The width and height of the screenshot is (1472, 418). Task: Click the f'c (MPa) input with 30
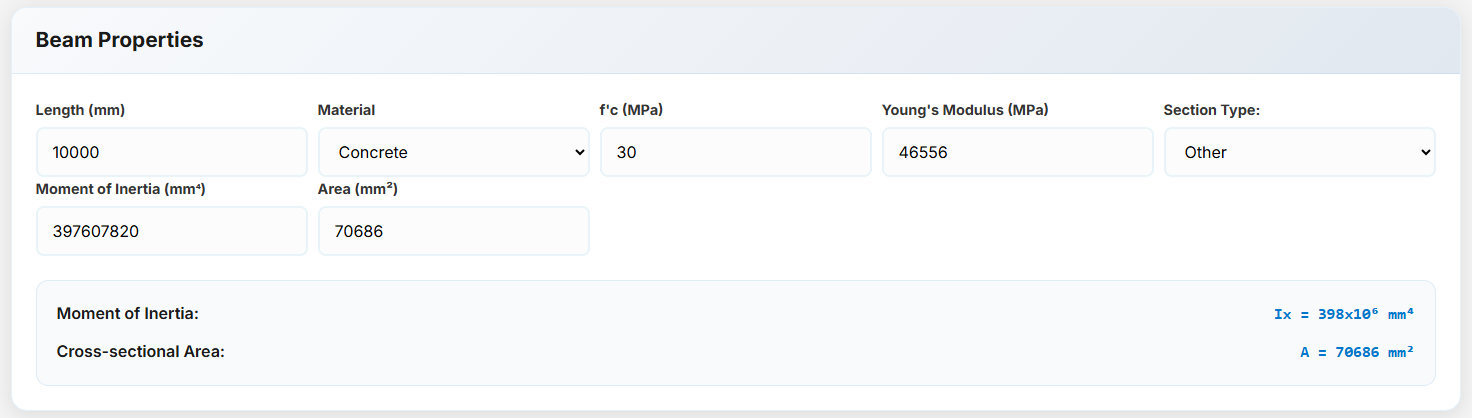[x=735, y=152]
